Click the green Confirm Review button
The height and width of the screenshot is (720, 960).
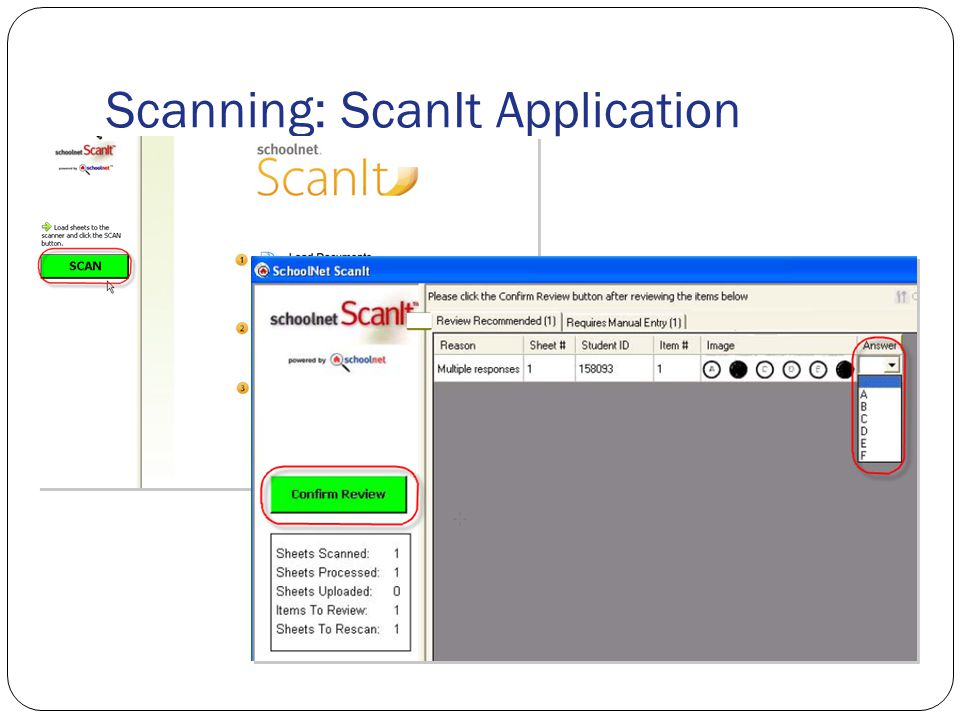pos(339,494)
